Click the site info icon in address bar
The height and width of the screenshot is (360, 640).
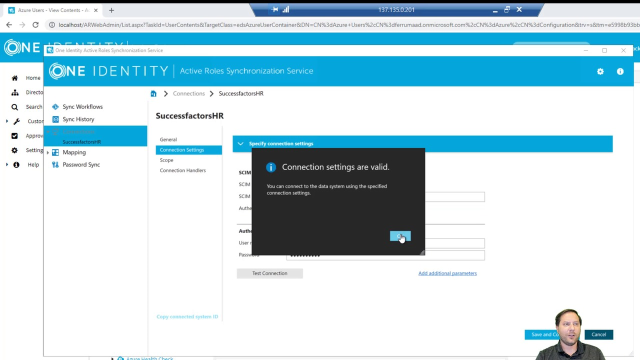click(52, 25)
